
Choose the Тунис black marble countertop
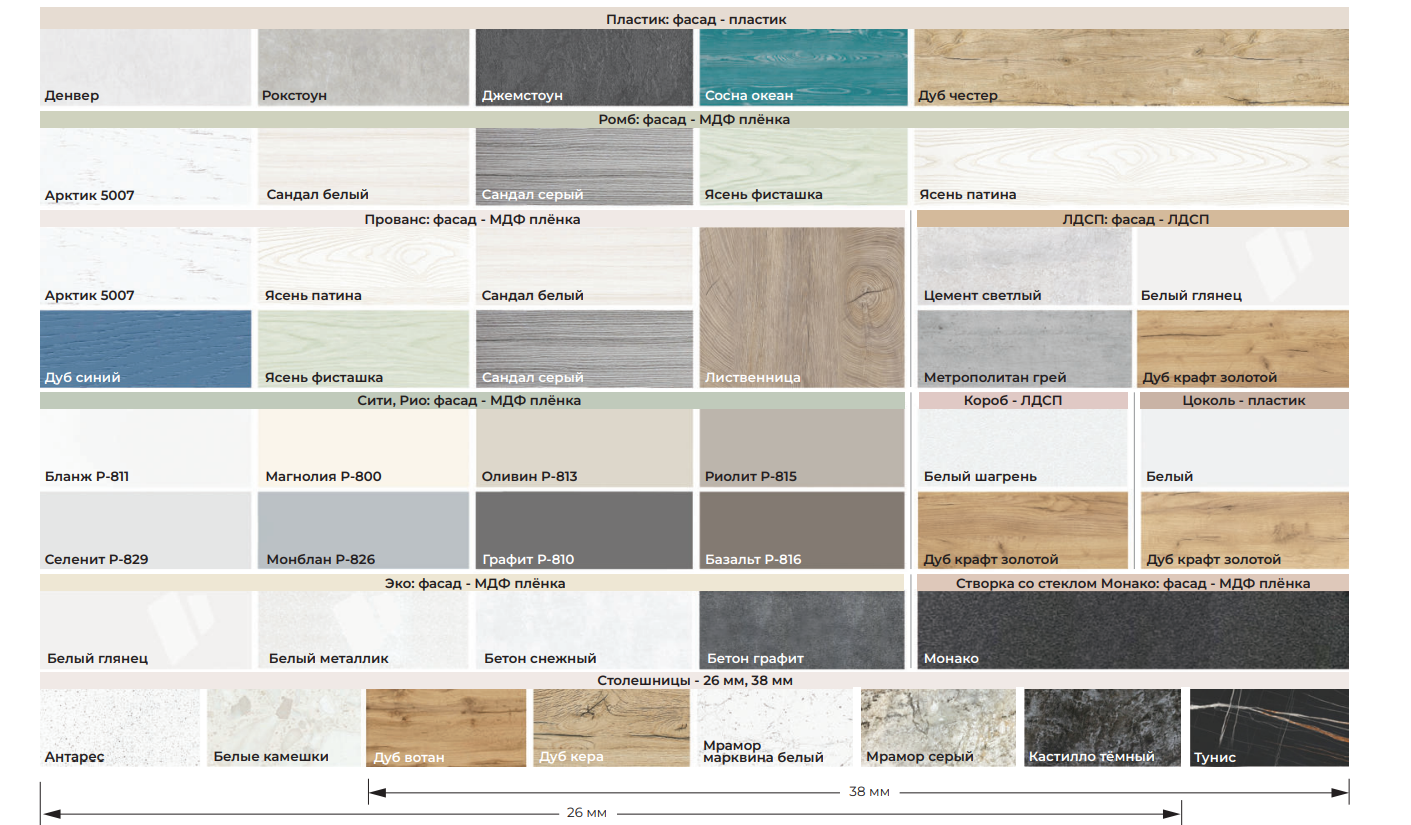[x=1269, y=728]
